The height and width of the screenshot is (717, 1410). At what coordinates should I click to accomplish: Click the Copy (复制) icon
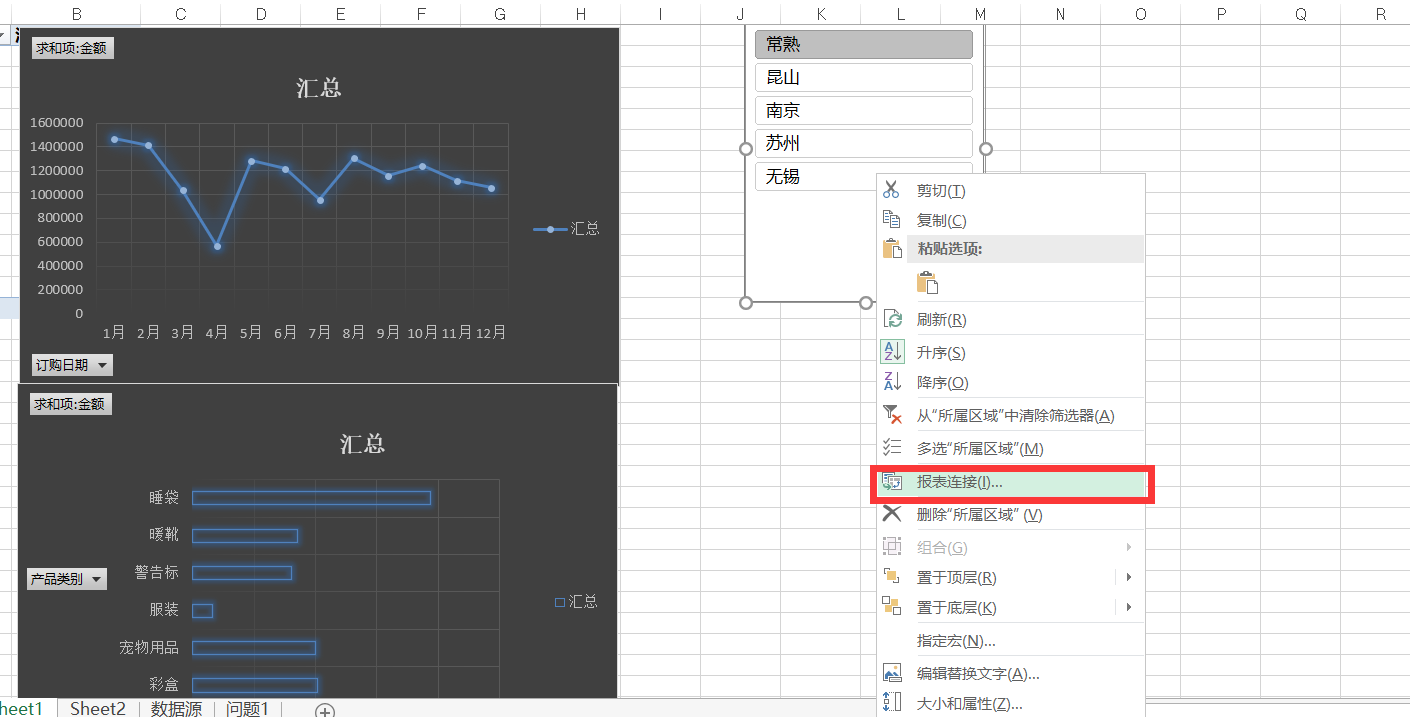click(891, 220)
